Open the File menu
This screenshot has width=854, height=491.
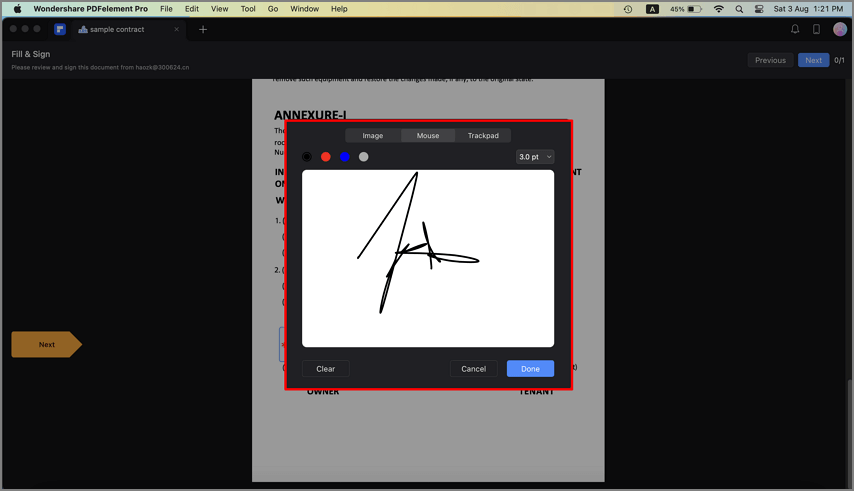click(166, 9)
